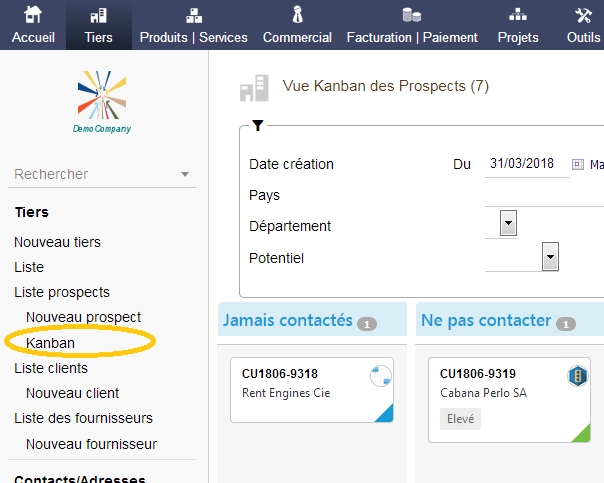This screenshot has width=604, height=483.
Task: Open the Facturation | Paiement icon
Action: click(412, 15)
